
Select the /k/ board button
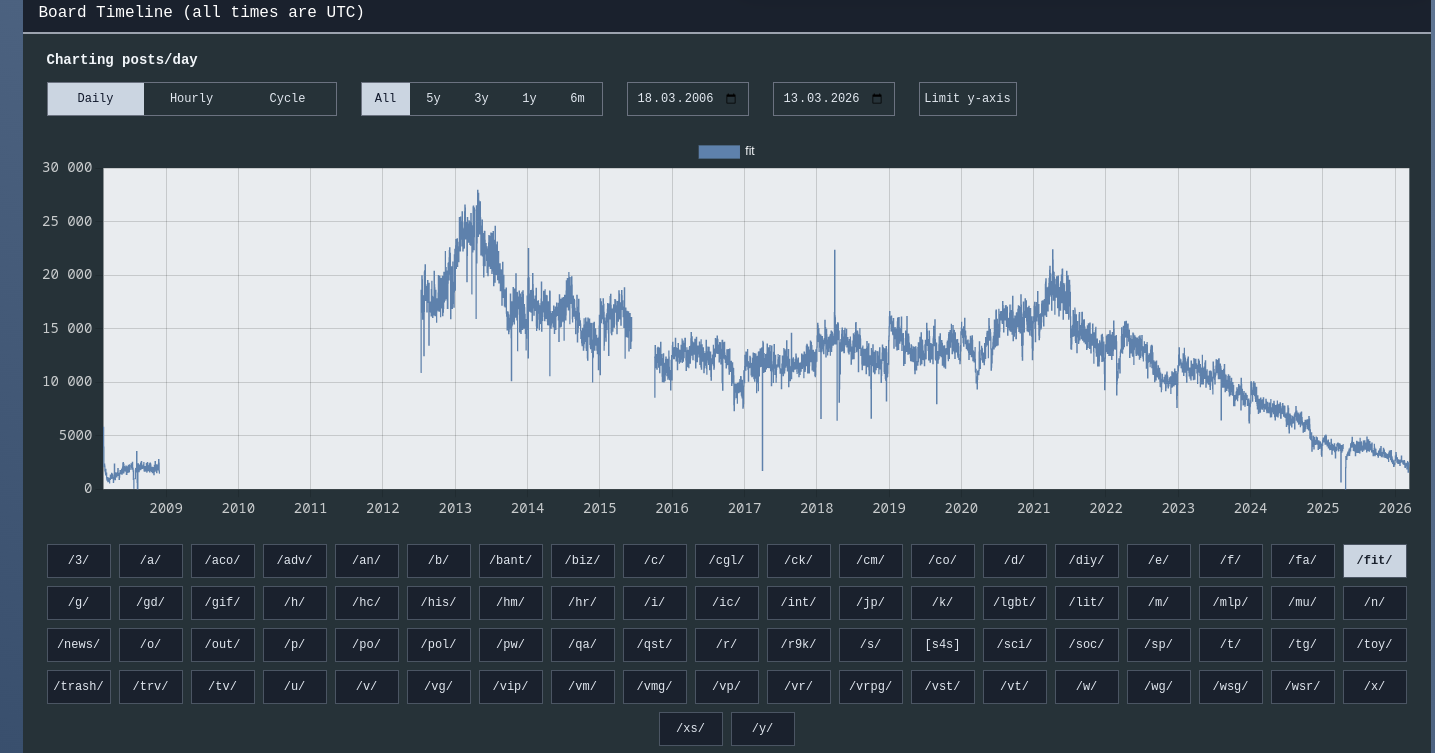pyautogui.click(x=943, y=603)
